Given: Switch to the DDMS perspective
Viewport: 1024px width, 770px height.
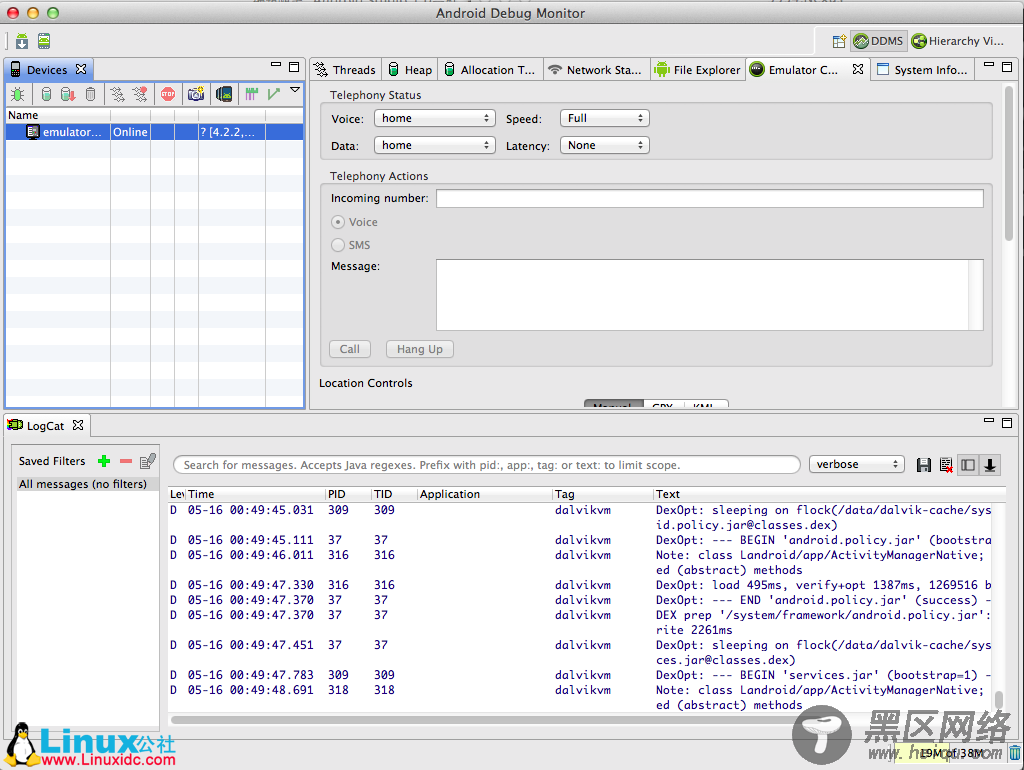Looking at the screenshot, I should (879, 41).
